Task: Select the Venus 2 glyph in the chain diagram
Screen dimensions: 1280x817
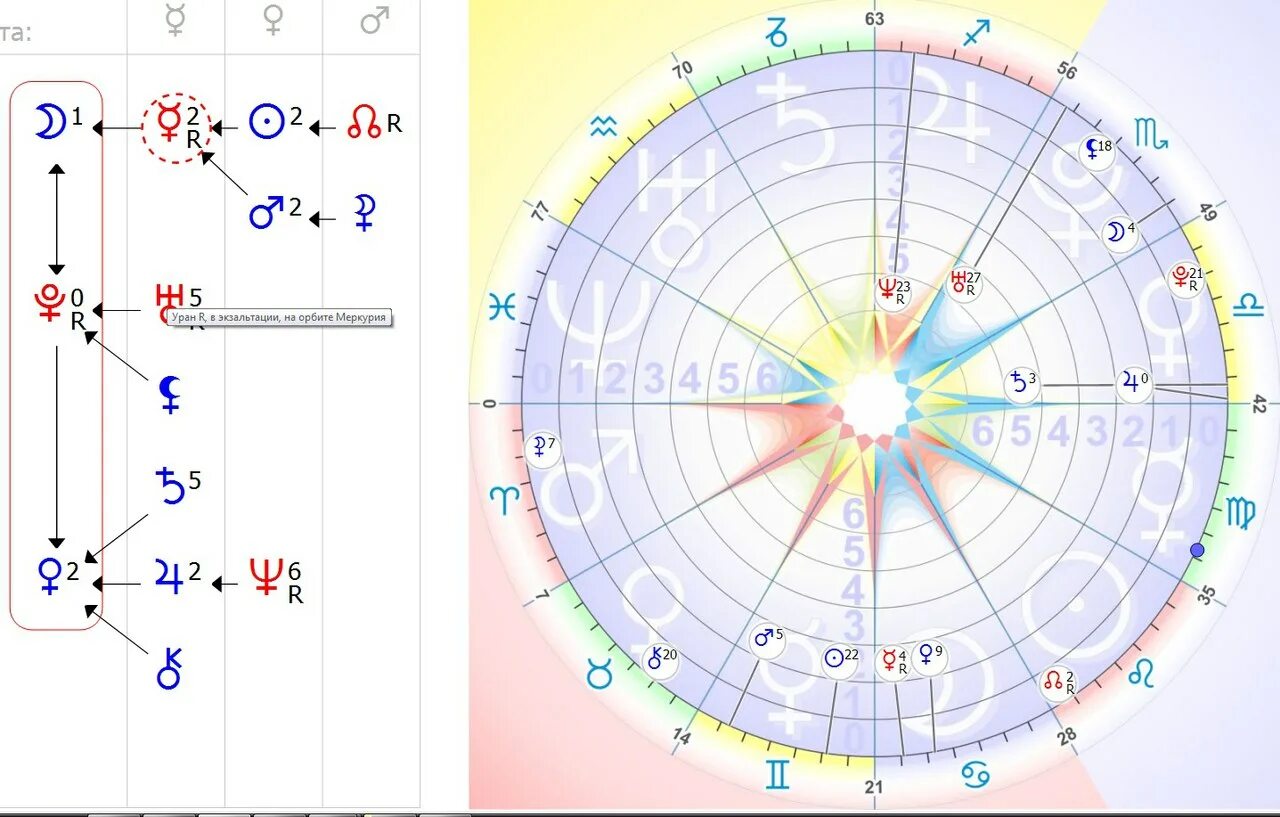Action: [48, 577]
